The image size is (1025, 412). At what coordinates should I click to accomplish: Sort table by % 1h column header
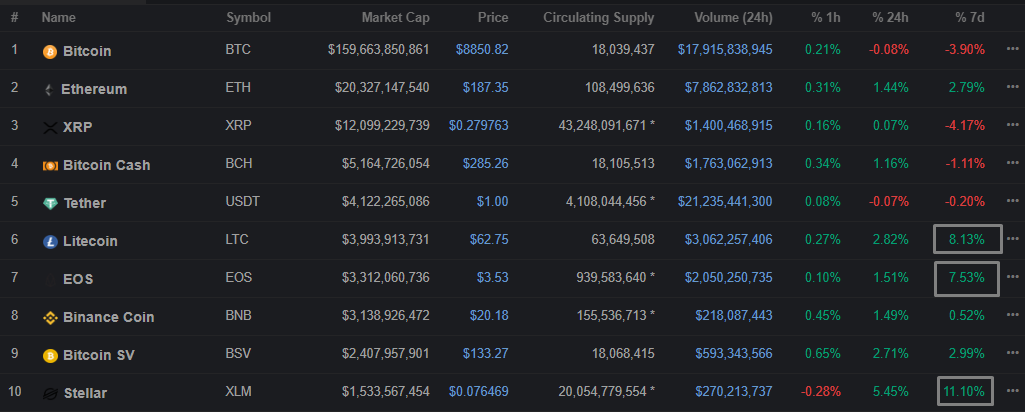pos(826,18)
